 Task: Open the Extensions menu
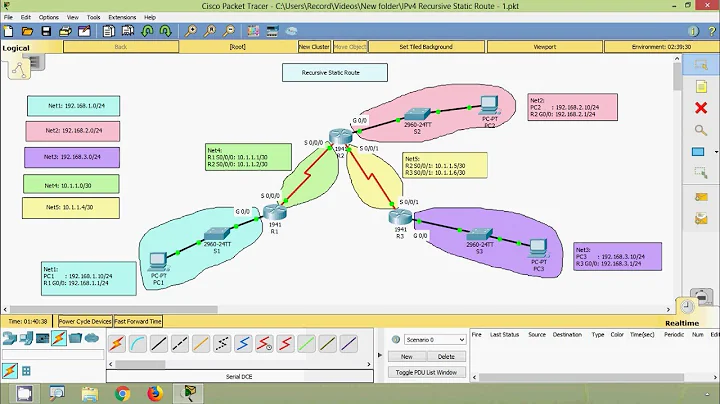pyautogui.click(x=122, y=17)
